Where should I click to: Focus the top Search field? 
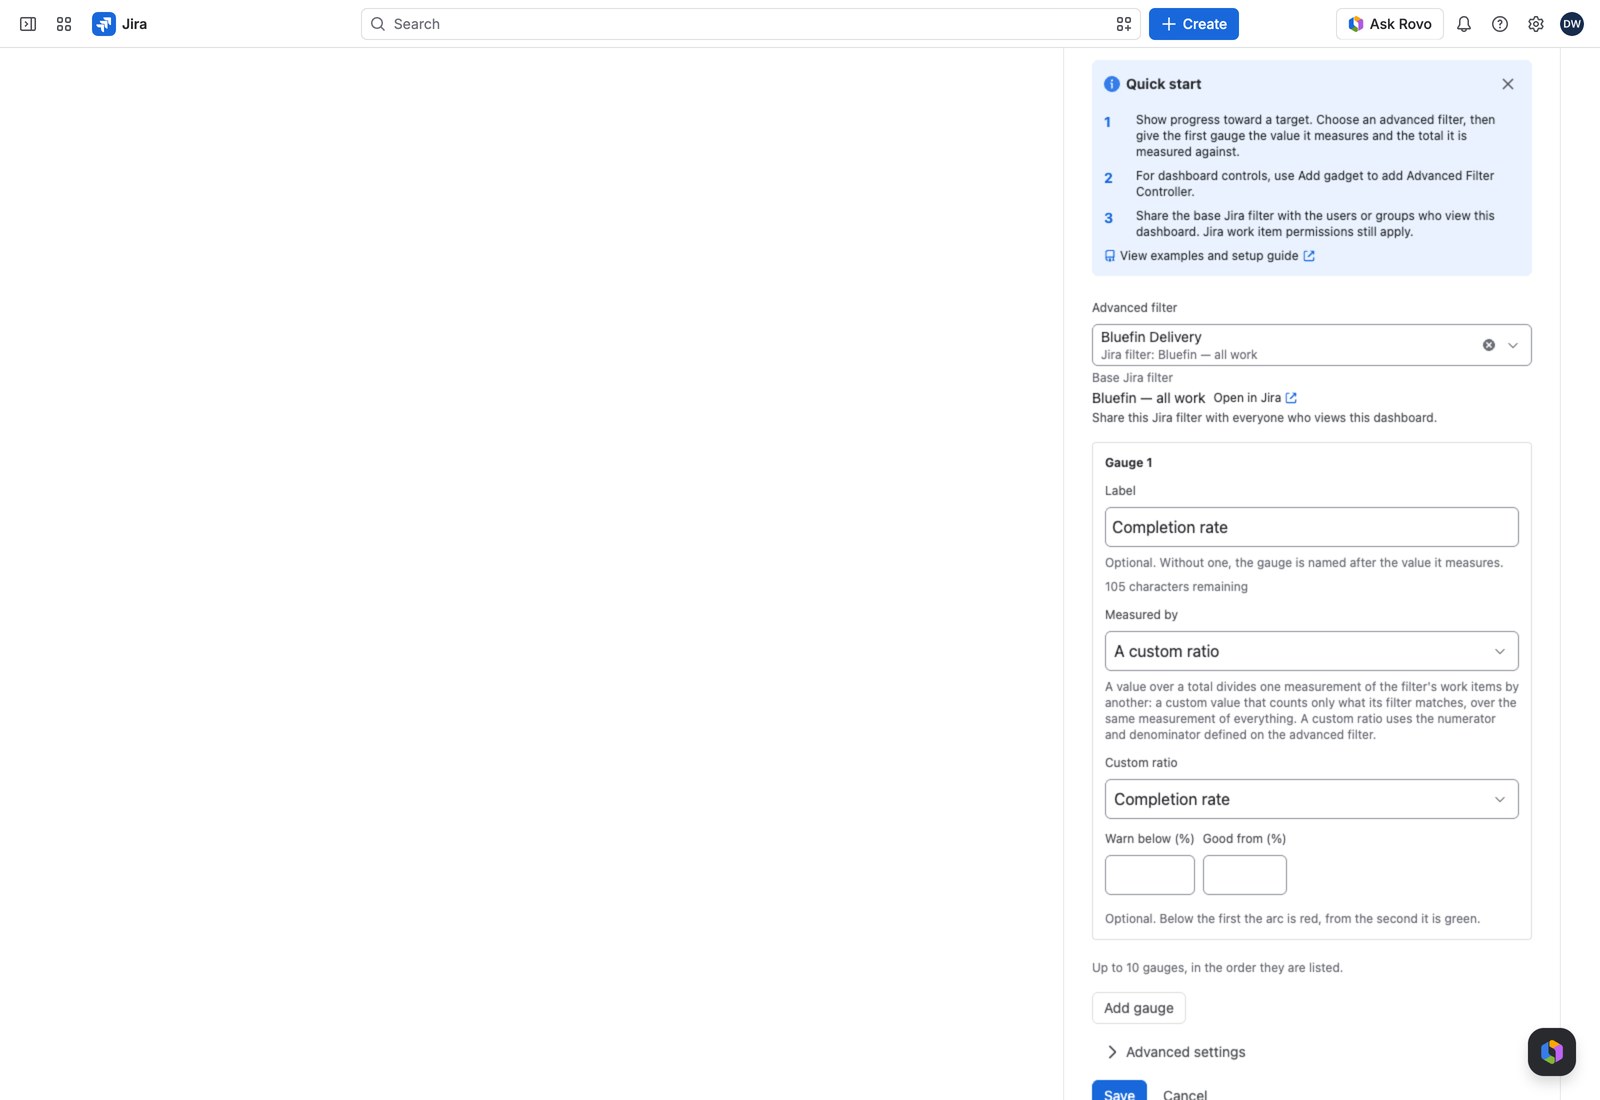click(750, 24)
